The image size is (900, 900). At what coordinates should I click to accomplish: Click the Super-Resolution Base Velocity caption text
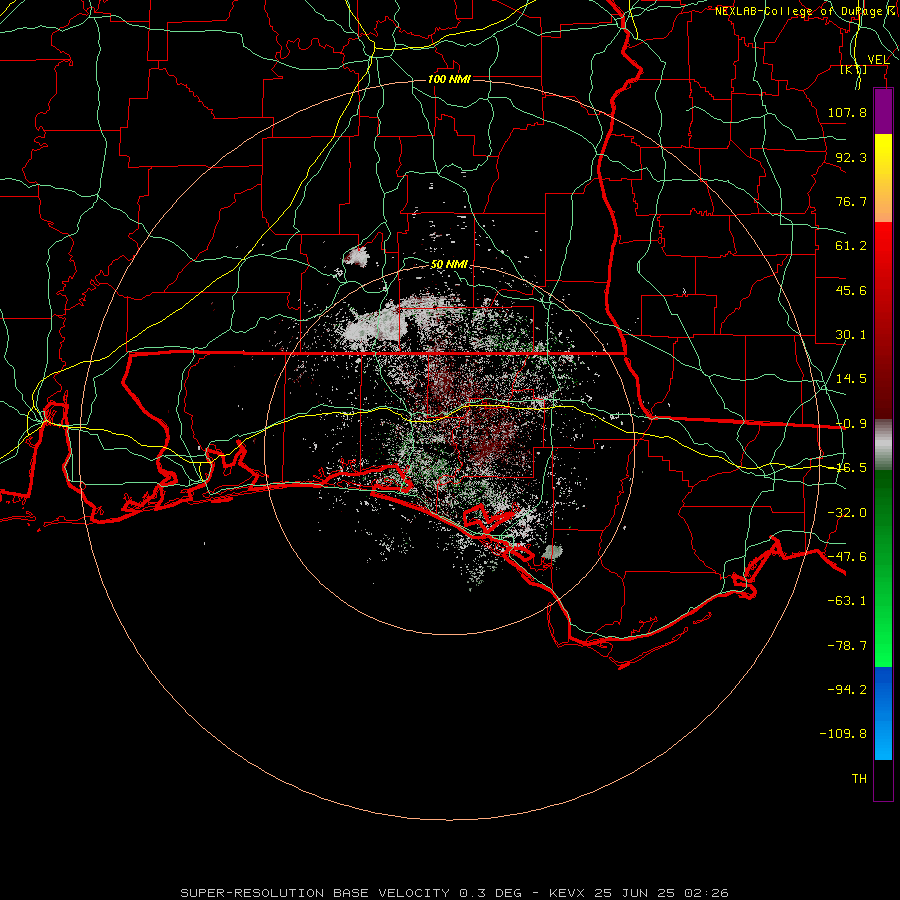point(454,893)
